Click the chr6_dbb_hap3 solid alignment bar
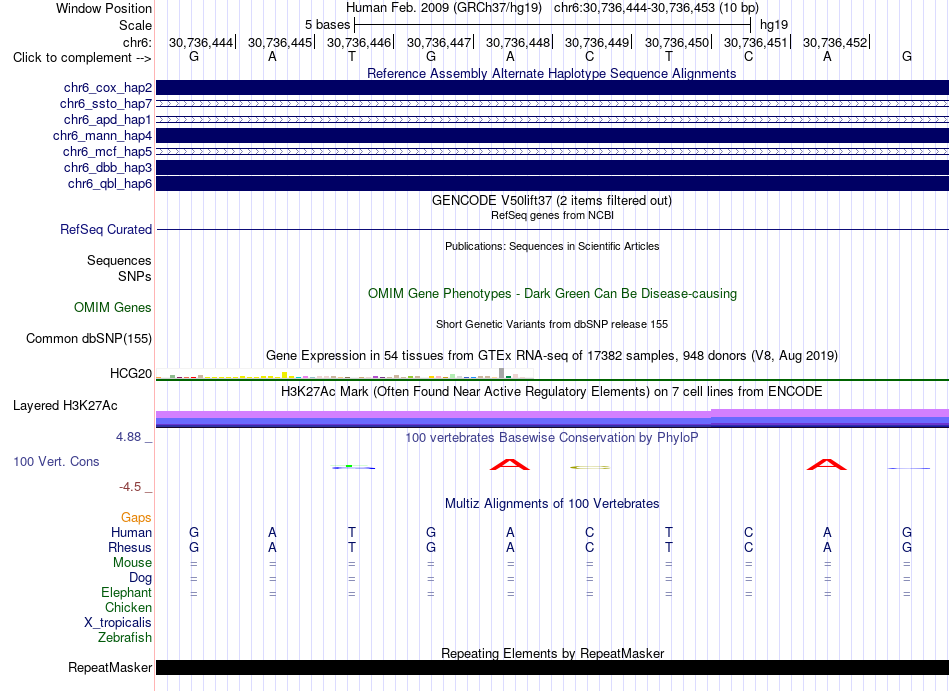950x691 pixels. [552, 167]
